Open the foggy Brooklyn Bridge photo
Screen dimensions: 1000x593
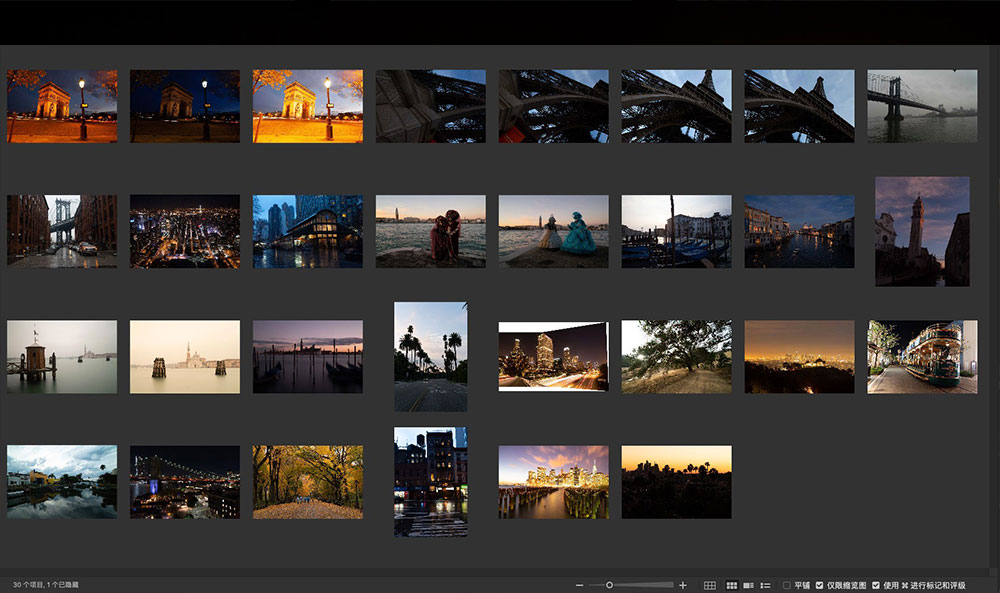click(921, 106)
